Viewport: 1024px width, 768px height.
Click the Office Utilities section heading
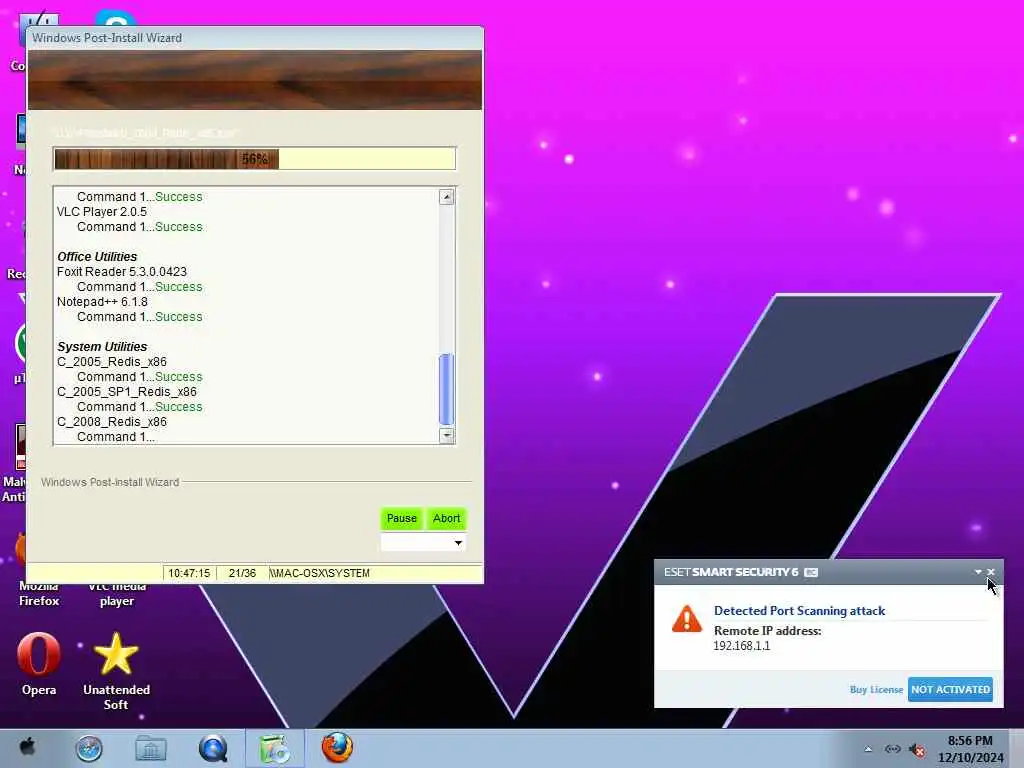(x=97, y=257)
